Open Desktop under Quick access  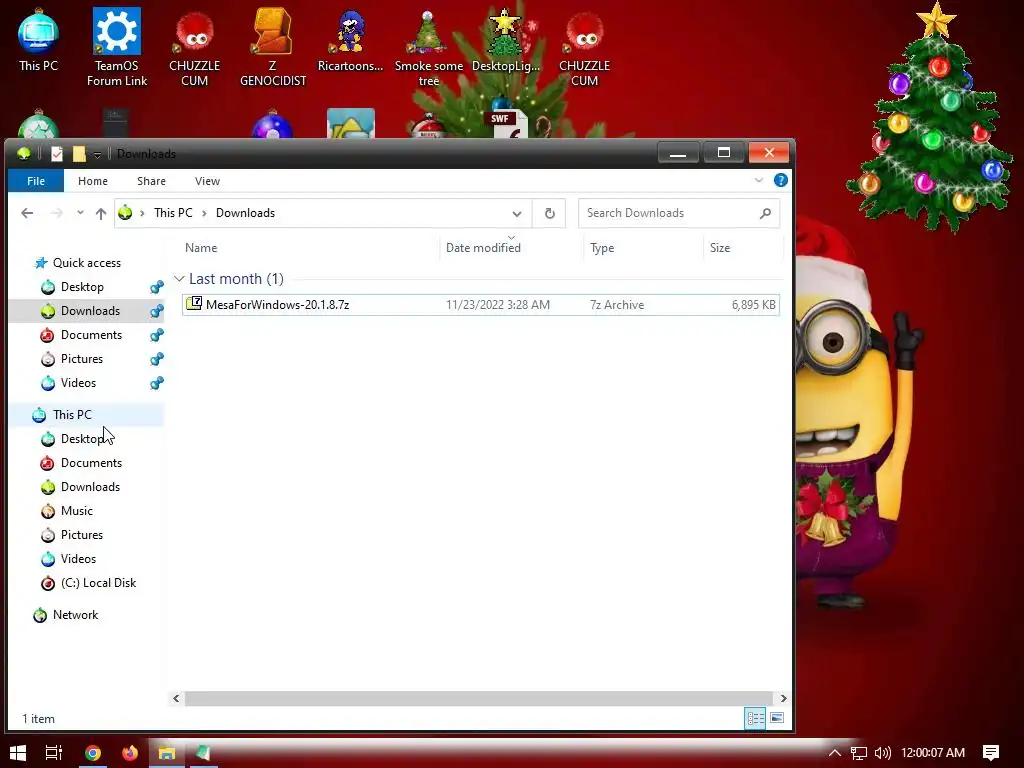coord(82,287)
